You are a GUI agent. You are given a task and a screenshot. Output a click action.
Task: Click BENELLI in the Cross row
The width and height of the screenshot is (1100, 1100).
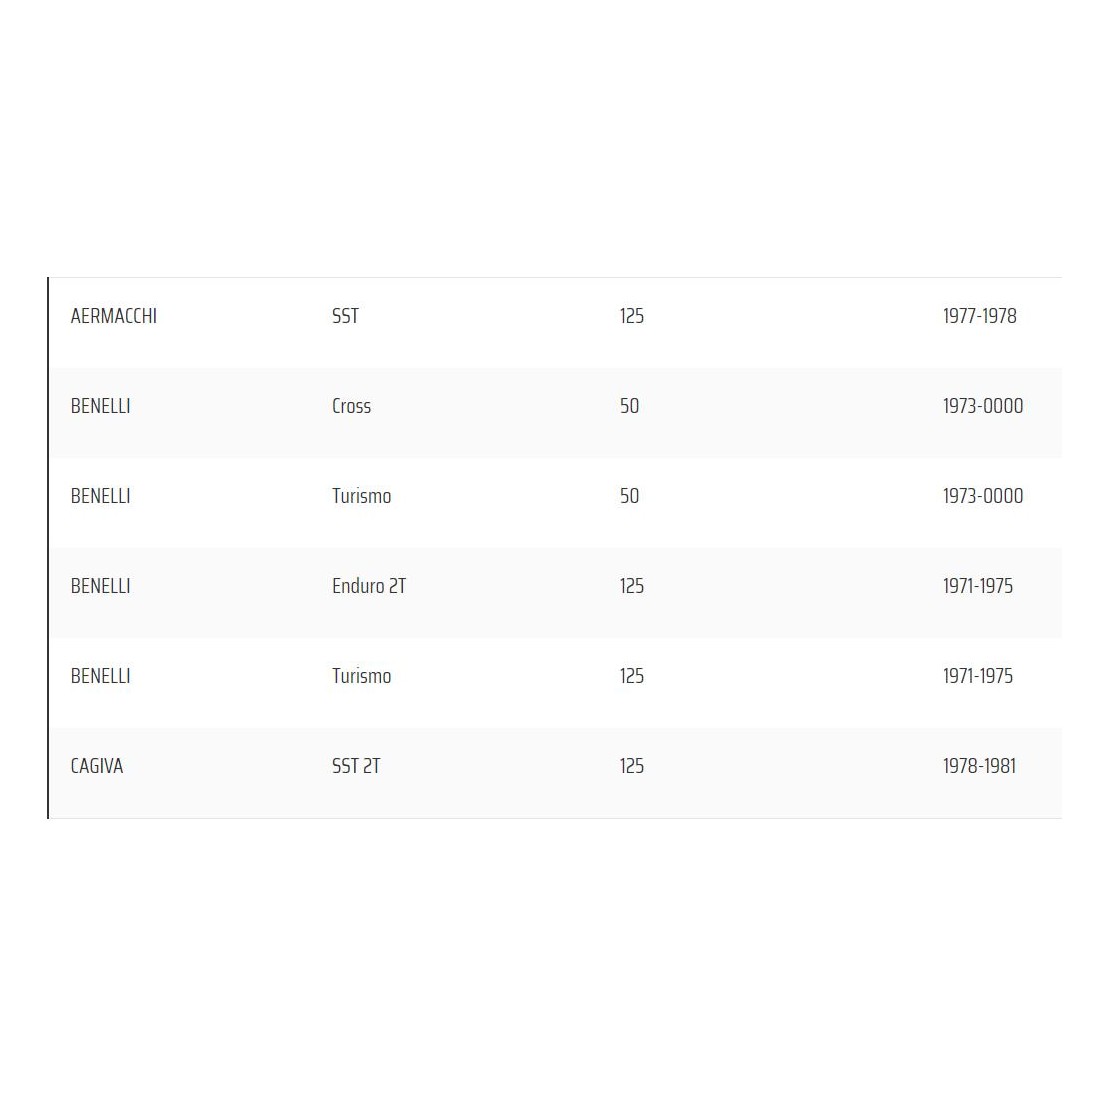(x=100, y=406)
